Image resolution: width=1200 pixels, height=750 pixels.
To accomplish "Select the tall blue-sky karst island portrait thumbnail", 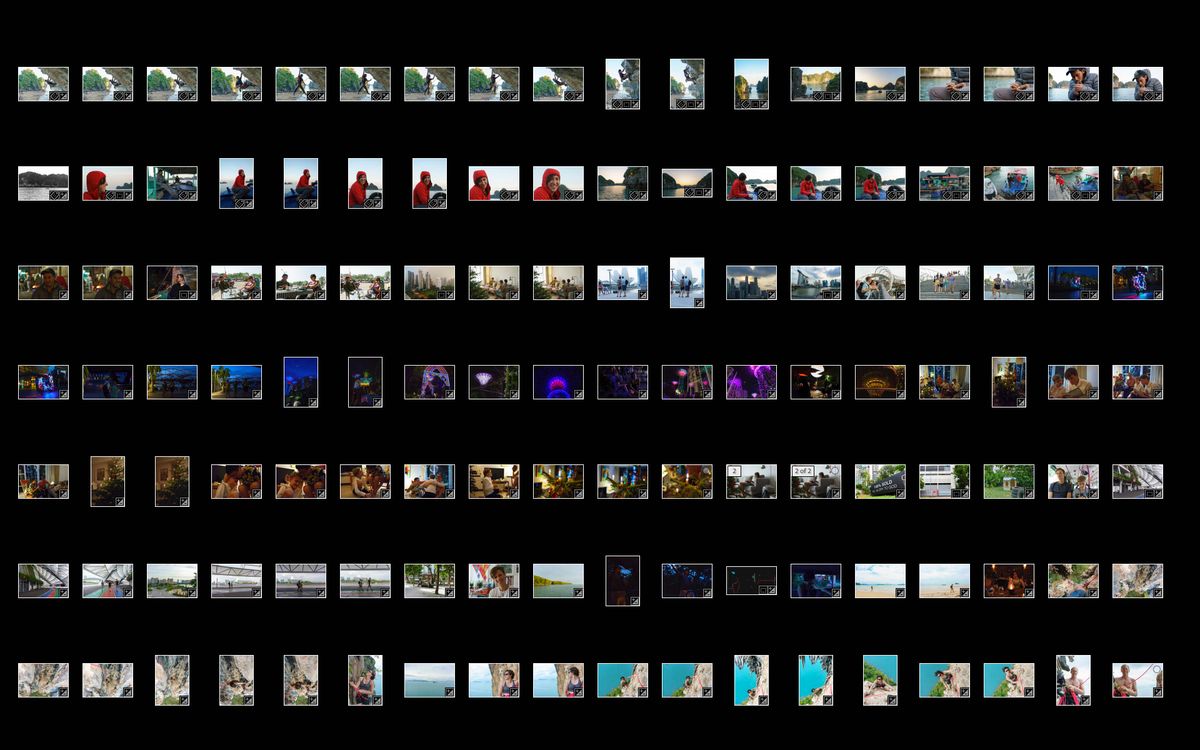I will 751,84.
